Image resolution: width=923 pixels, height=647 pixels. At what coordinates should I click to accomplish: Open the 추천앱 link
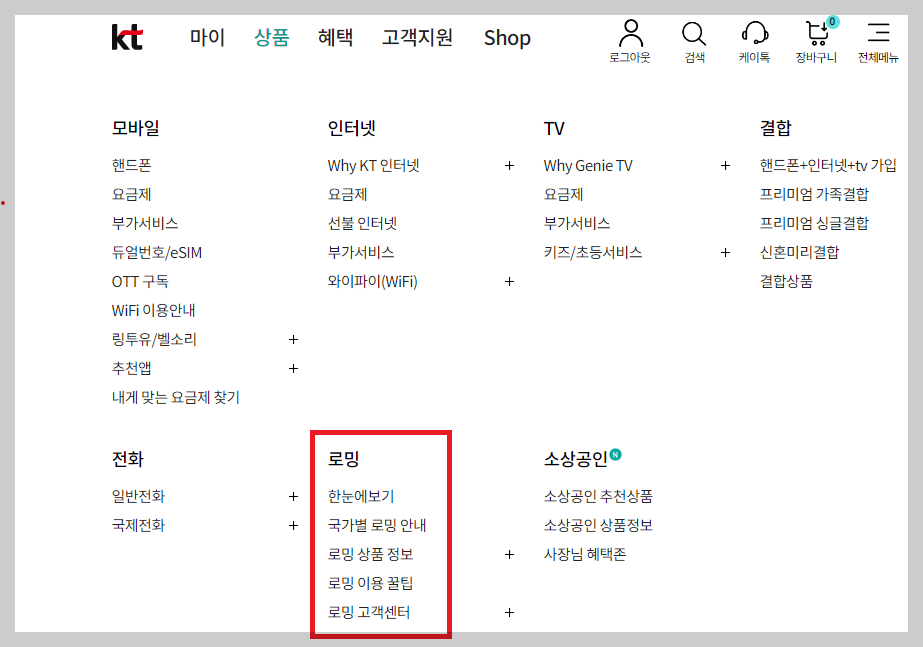pyautogui.click(x=131, y=369)
